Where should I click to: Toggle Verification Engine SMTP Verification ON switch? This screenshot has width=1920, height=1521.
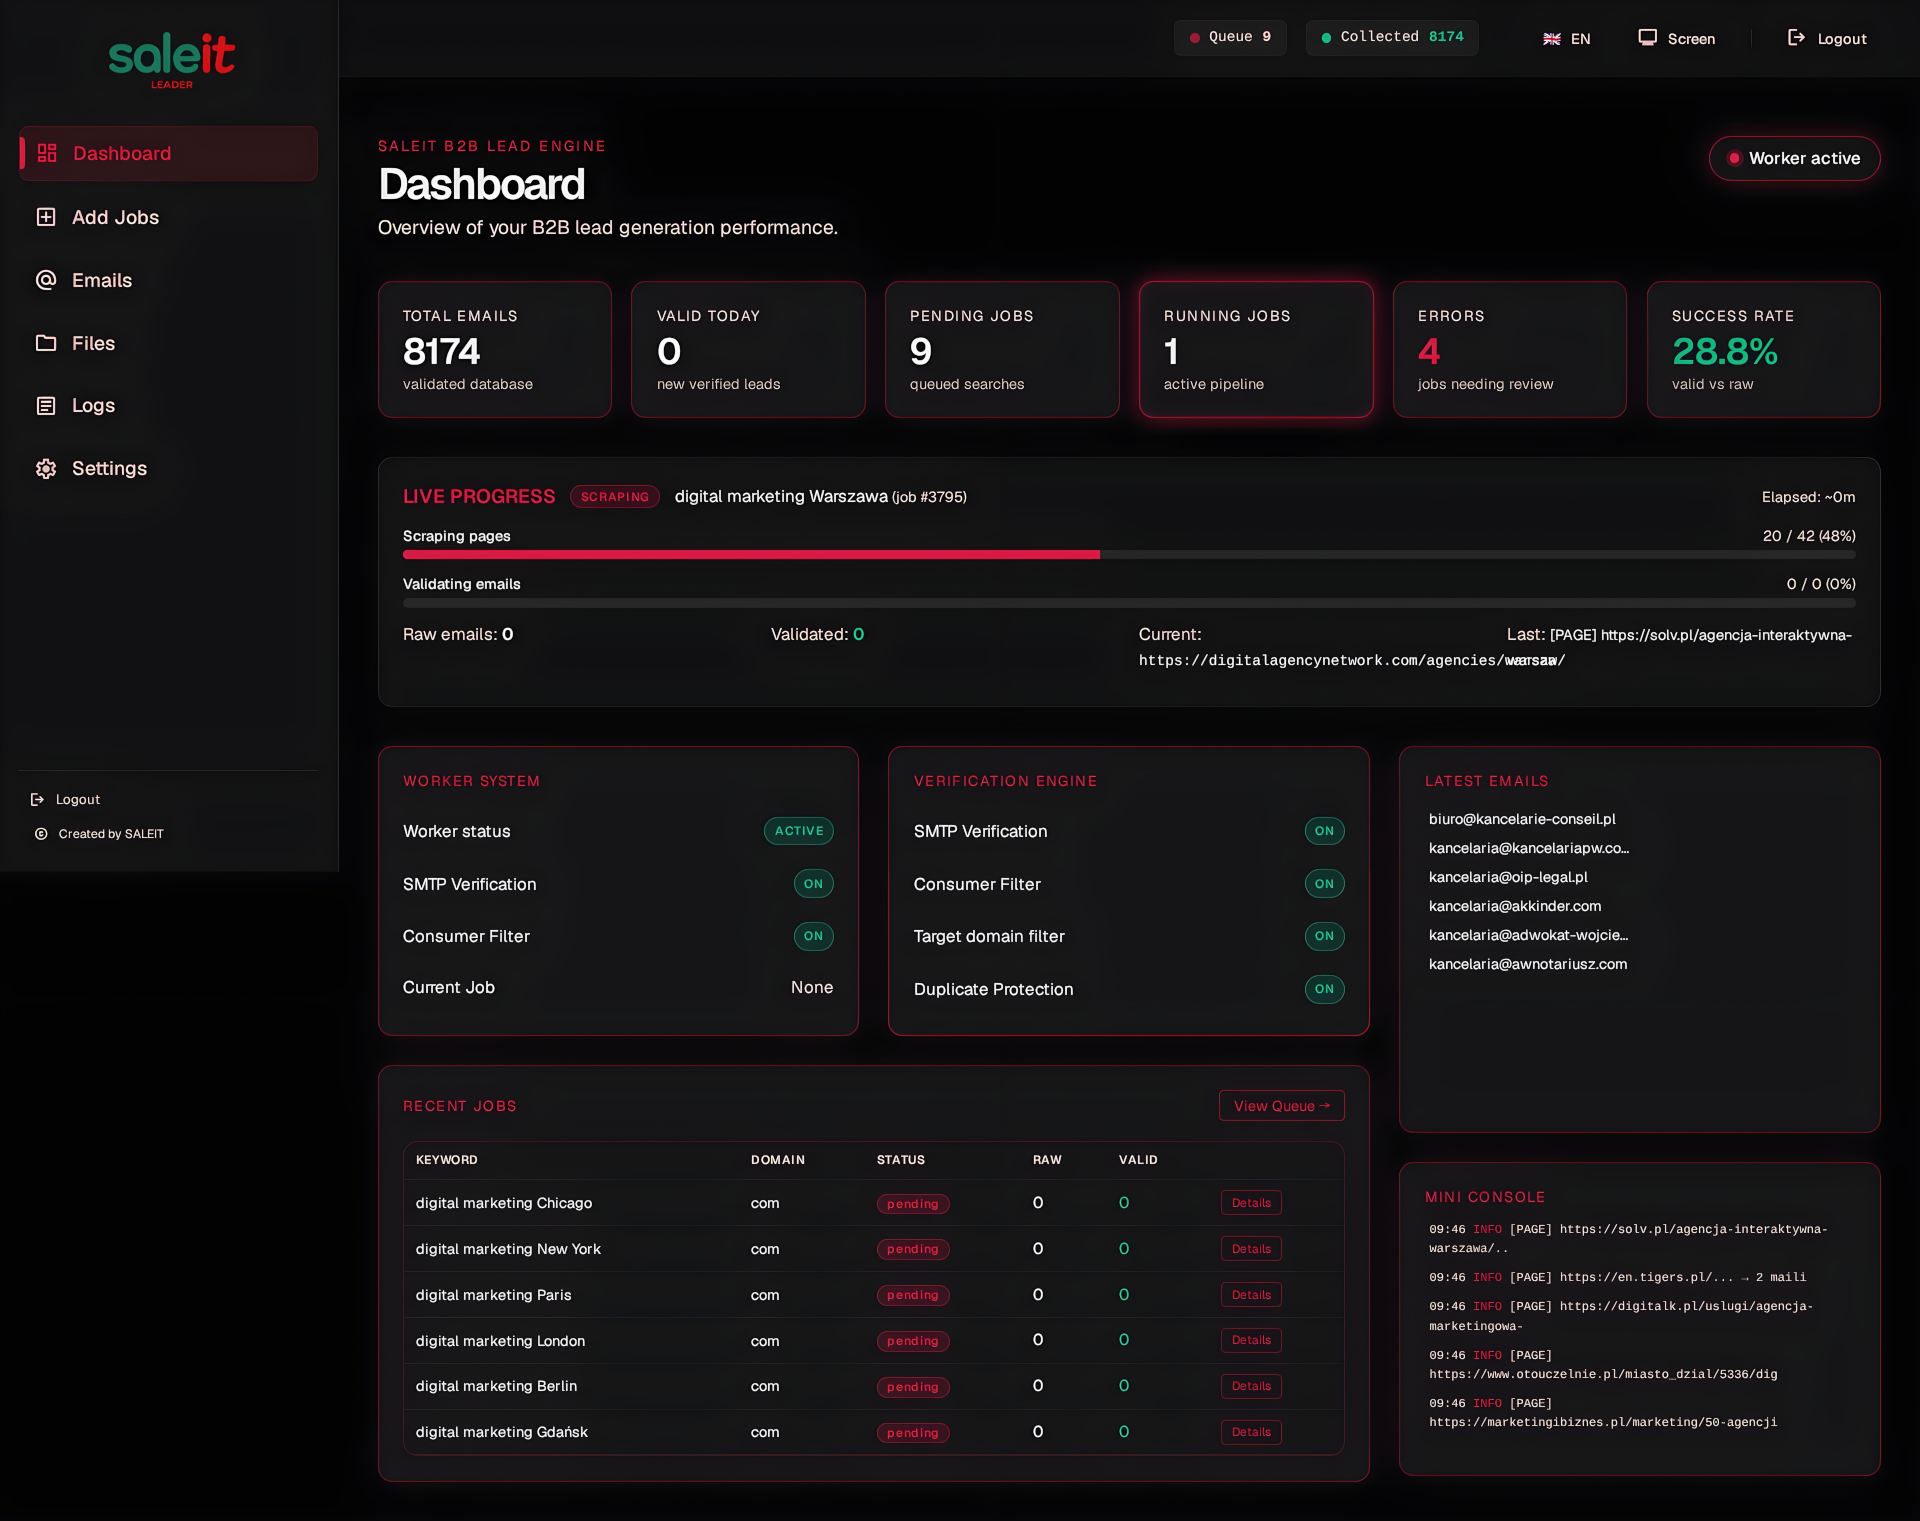click(x=1324, y=831)
